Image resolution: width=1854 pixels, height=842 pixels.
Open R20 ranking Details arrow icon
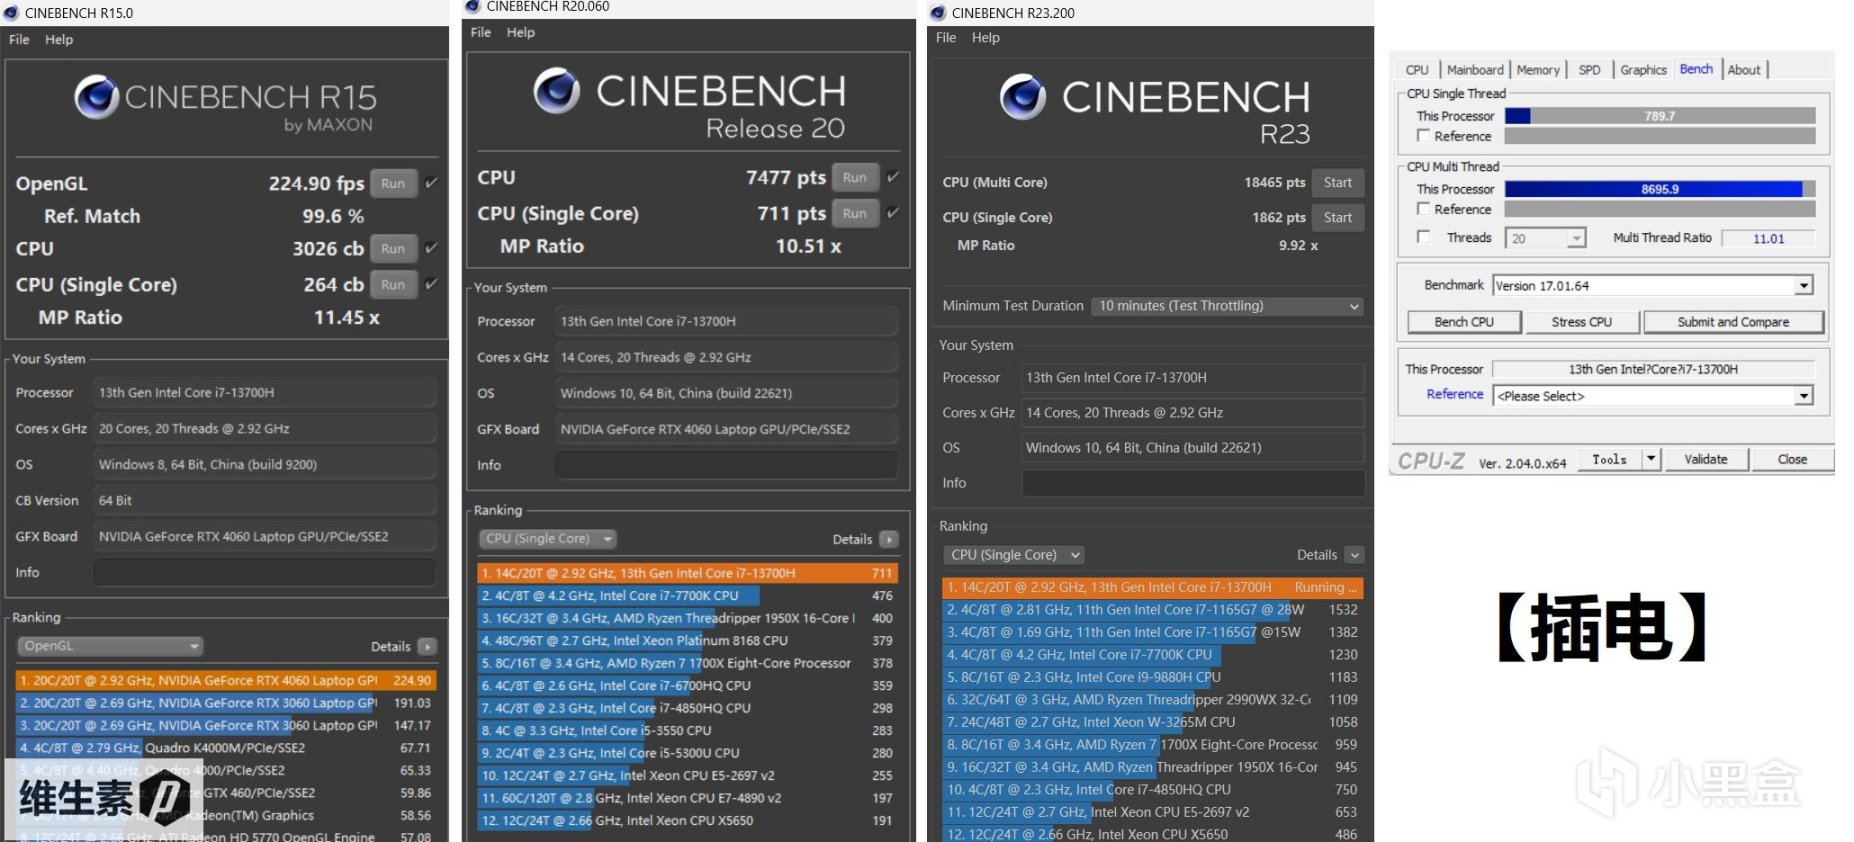pyautogui.click(x=889, y=539)
